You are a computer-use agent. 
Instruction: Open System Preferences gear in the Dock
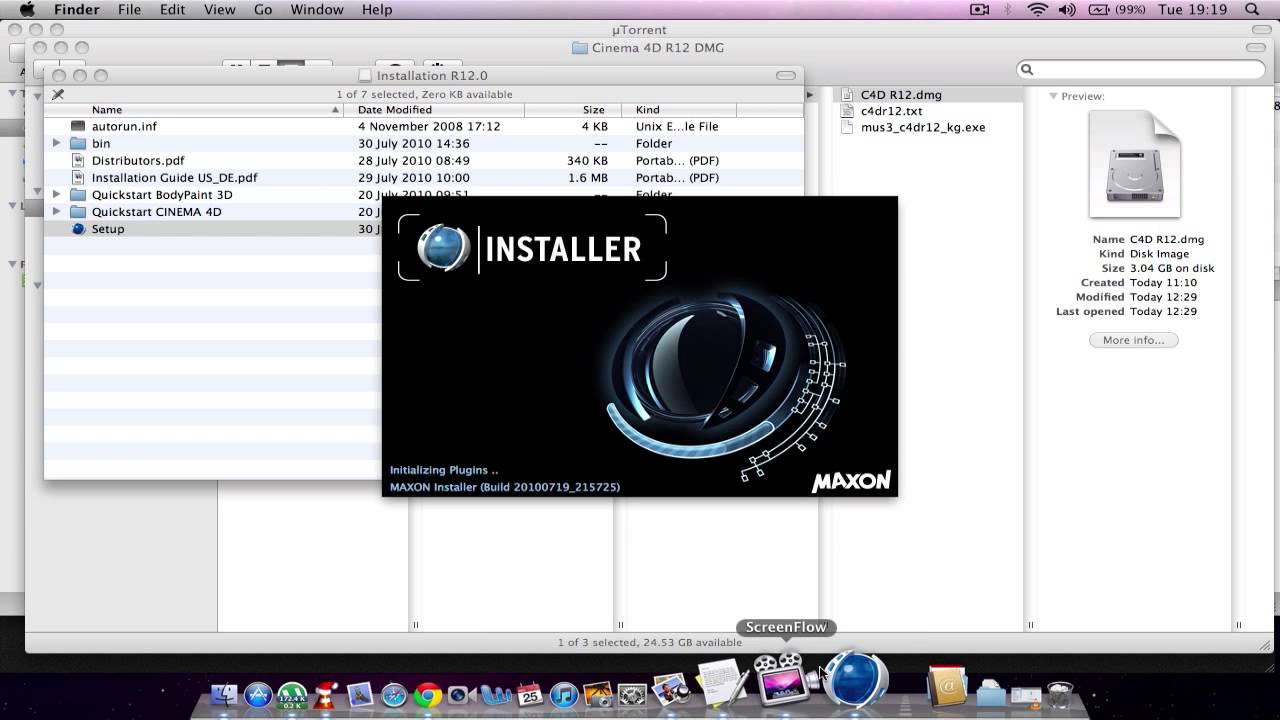coord(632,695)
